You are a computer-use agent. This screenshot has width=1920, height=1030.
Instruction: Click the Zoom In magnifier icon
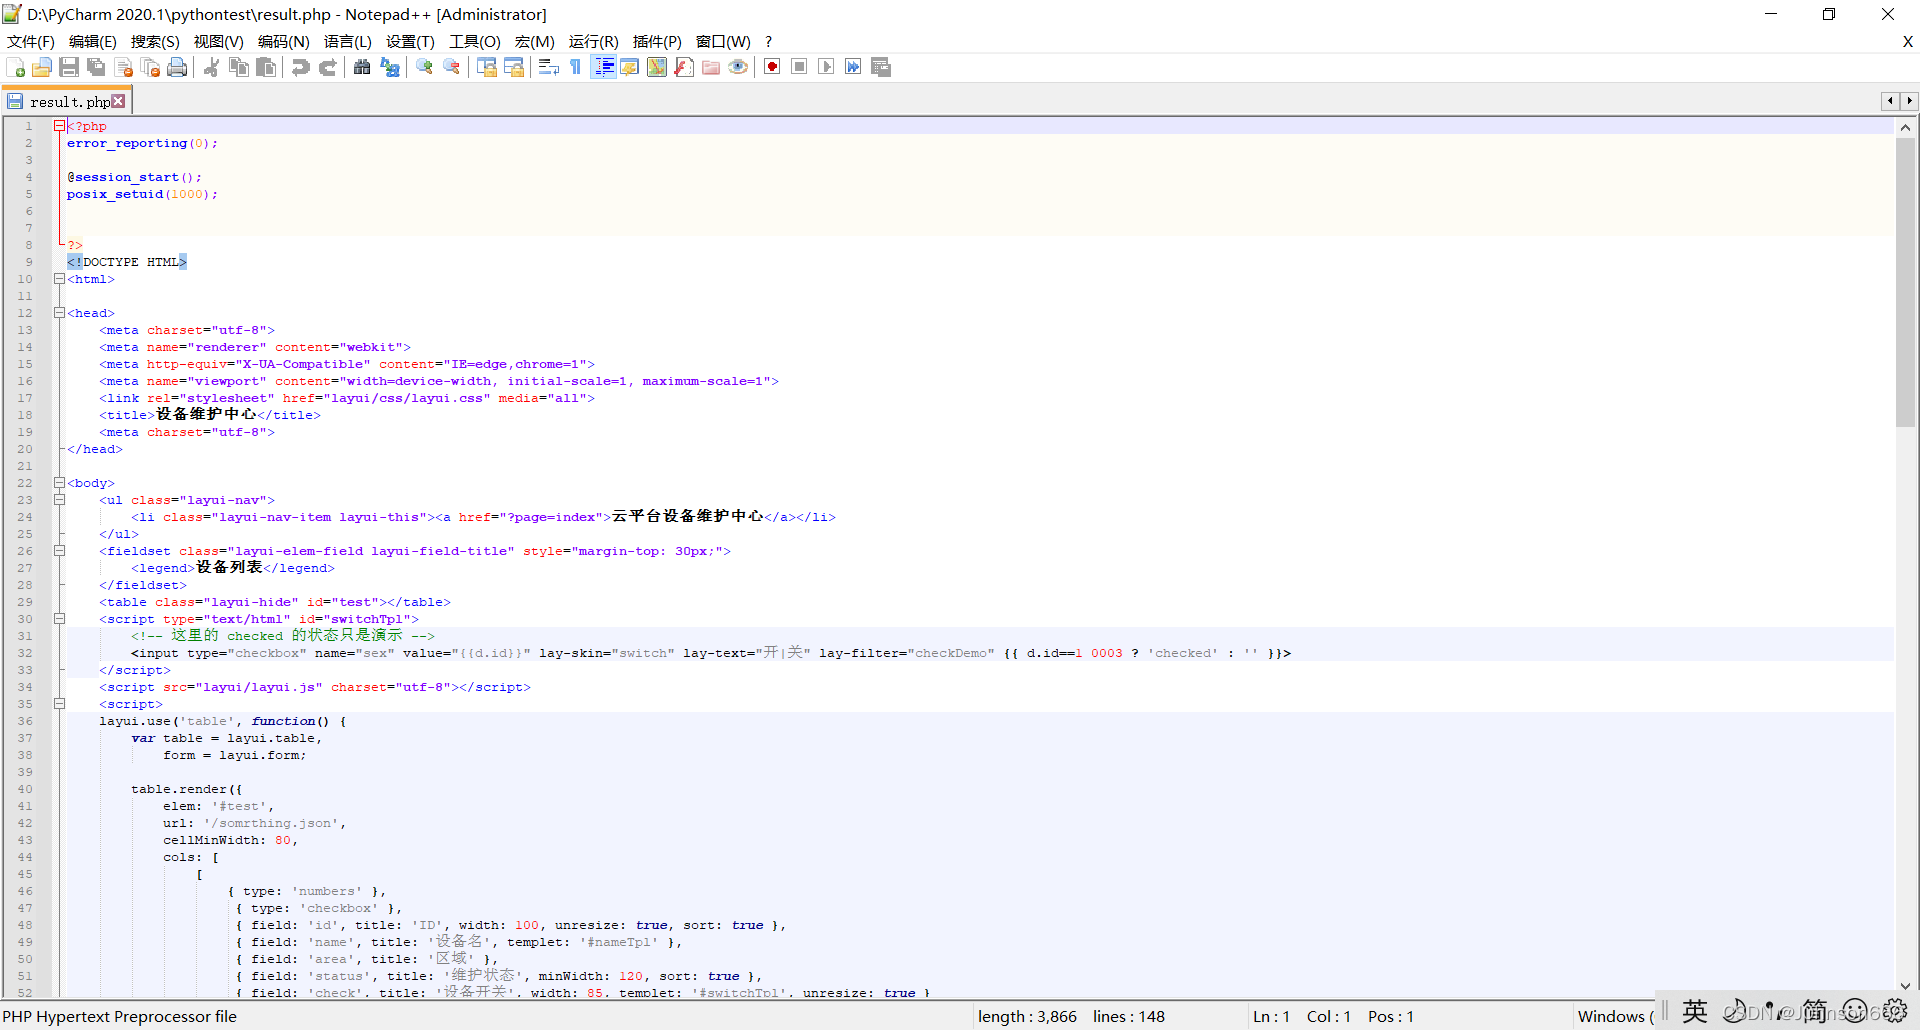click(425, 67)
